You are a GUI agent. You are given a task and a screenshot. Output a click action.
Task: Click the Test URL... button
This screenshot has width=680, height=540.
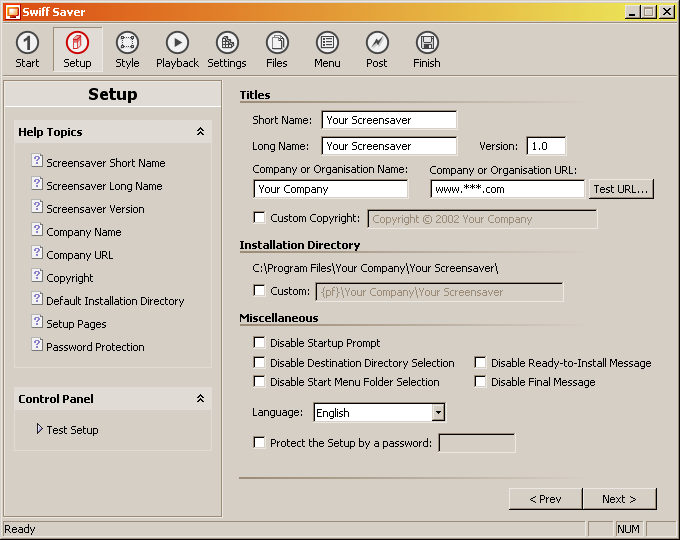(621, 189)
